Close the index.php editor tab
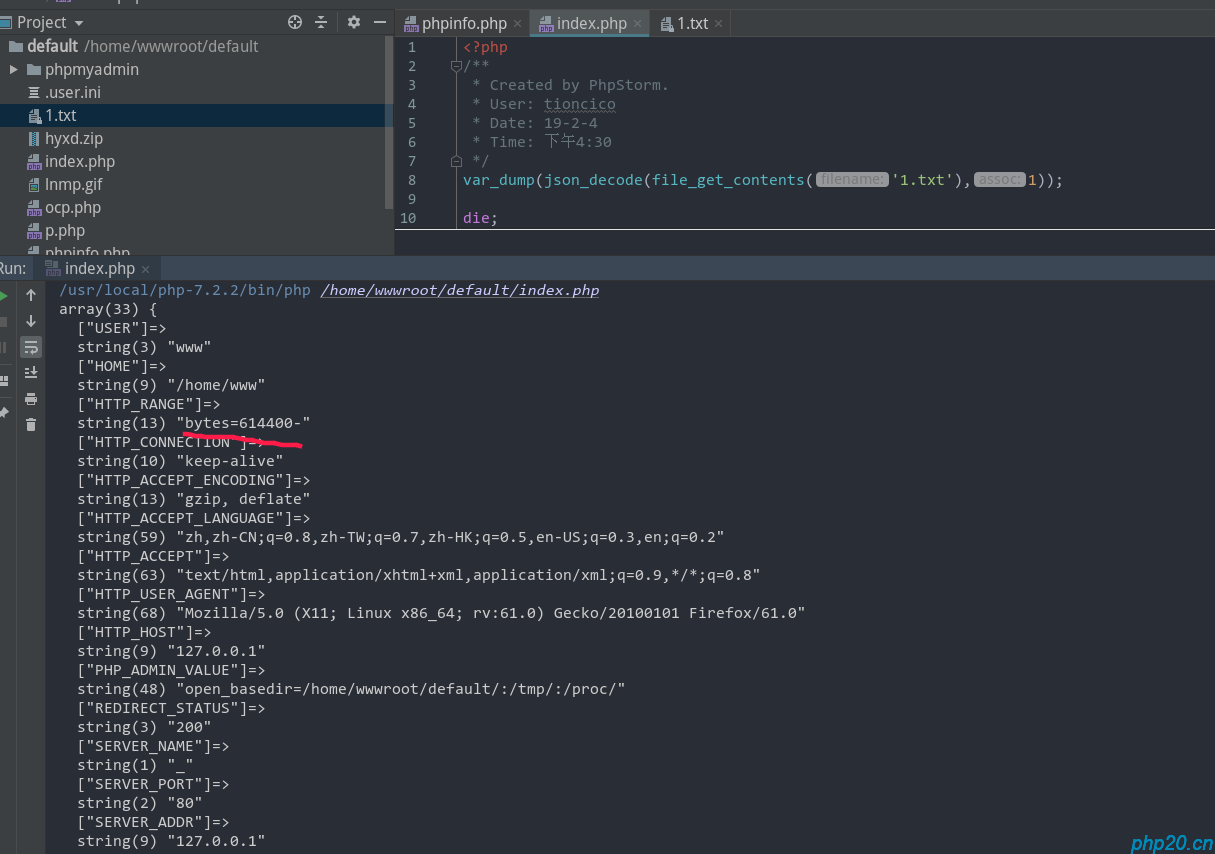1215x854 pixels. pyautogui.click(x=637, y=23)
